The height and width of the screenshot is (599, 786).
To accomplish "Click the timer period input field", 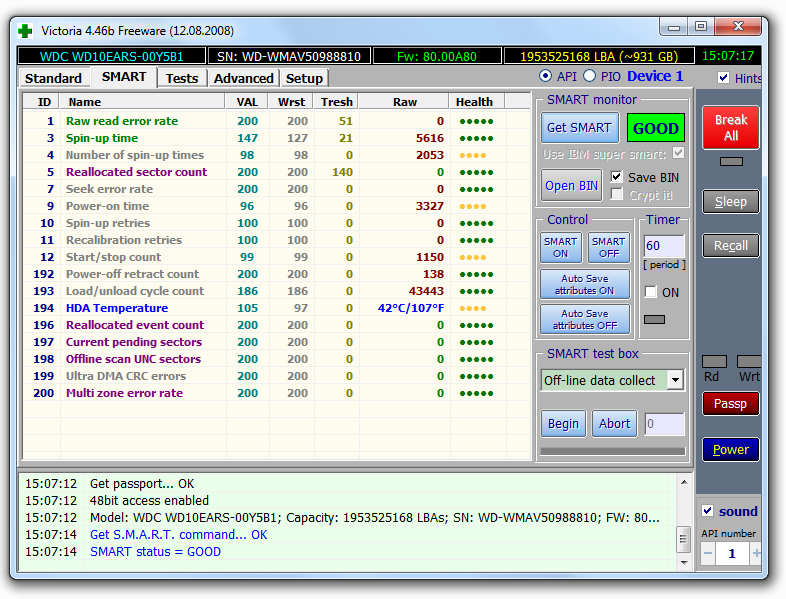I will 664,246.
